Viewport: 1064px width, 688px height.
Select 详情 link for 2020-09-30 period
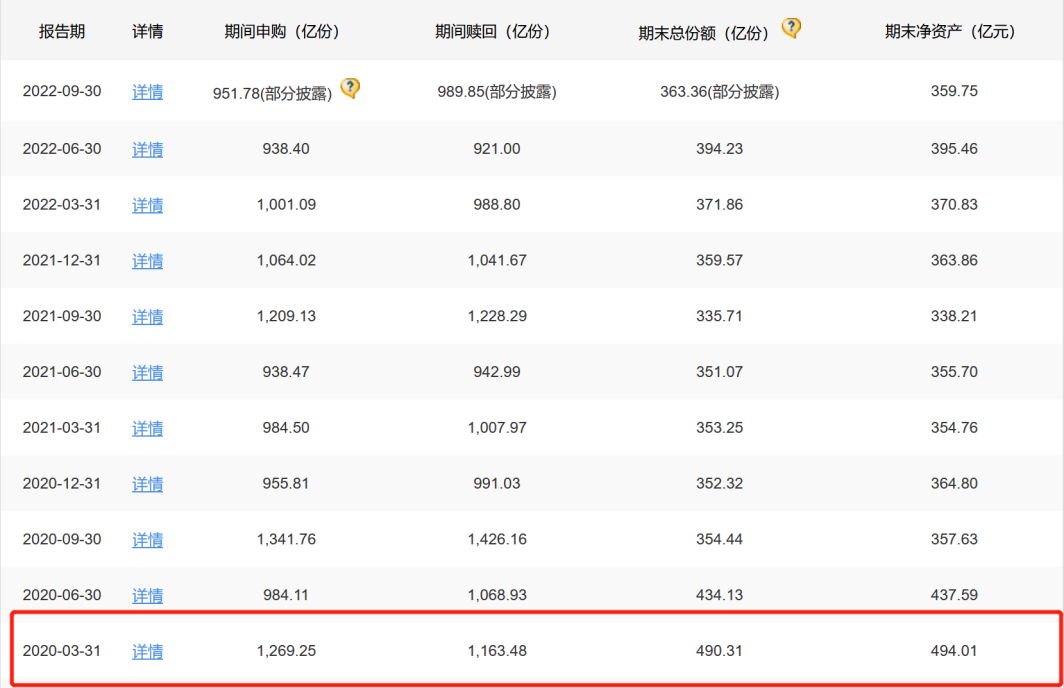coord(147,540)
